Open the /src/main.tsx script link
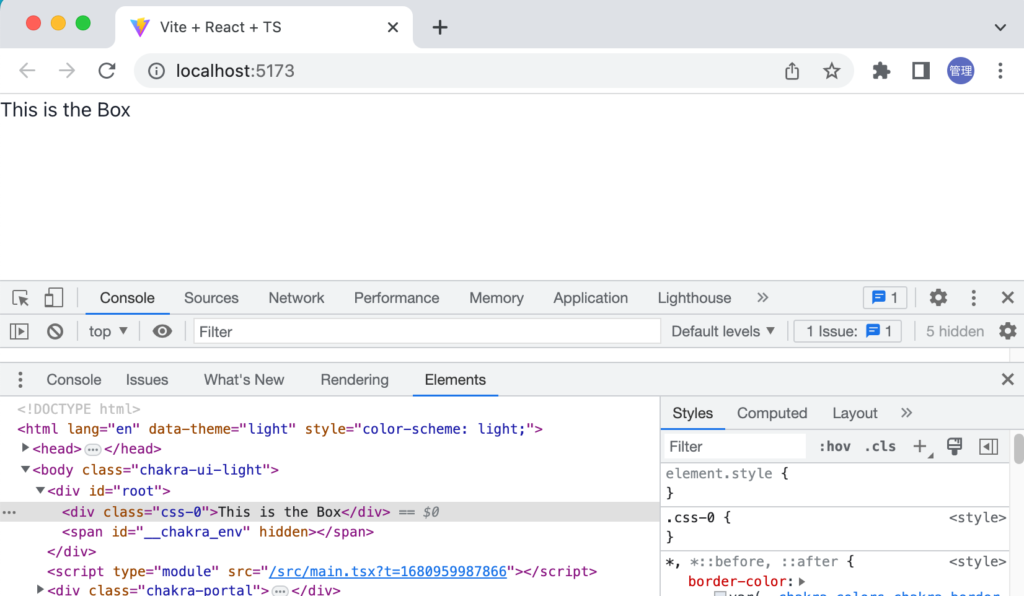 [388, 572]
